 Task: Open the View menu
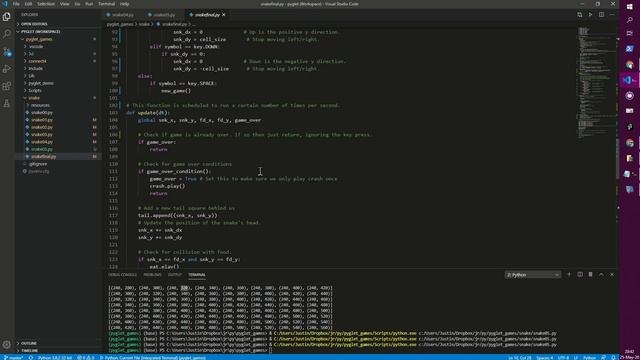[x=64, y=4]
